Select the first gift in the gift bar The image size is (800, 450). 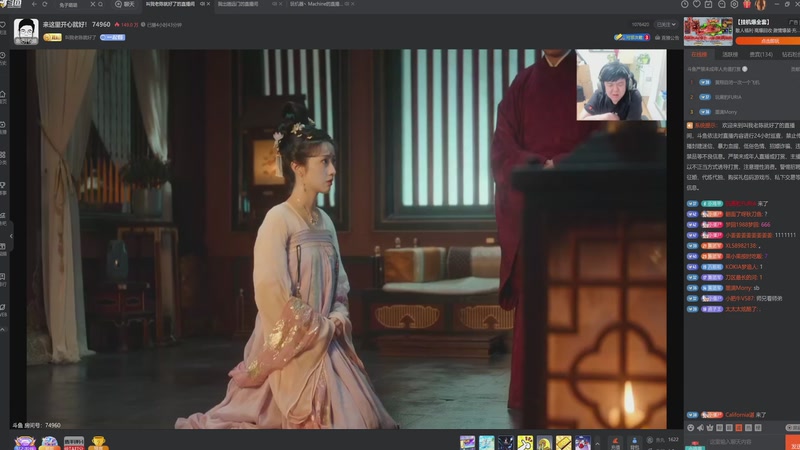tap(467, 443)
